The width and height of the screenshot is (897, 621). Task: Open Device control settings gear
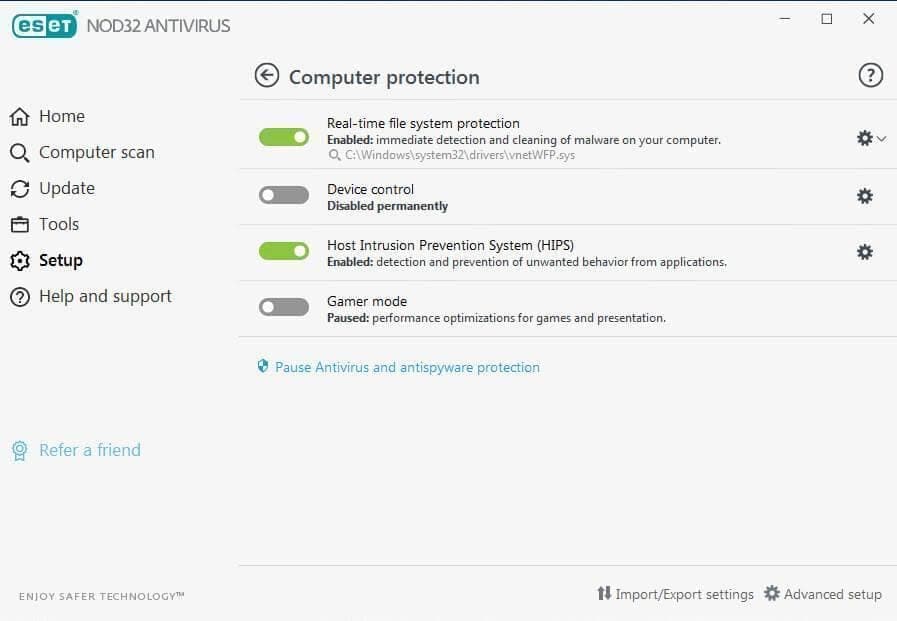pyautogui.click(x=864, y=196)
